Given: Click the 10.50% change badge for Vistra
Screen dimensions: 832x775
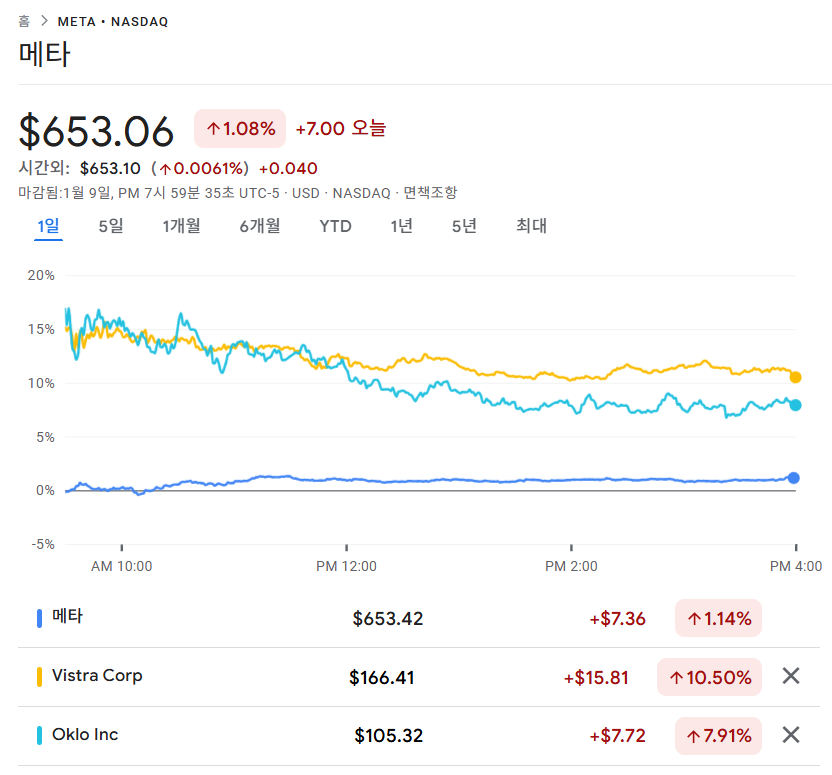Looking at the screenshot, I should 709,678.
